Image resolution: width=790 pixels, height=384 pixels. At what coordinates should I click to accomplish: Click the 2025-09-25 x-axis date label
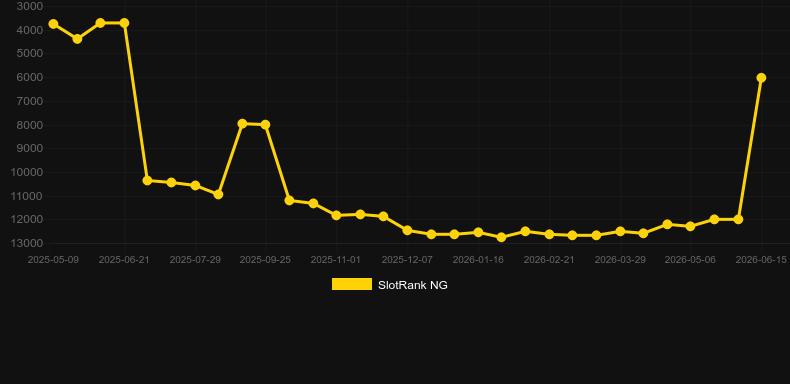pyautogui.click(x=265, y=260)
